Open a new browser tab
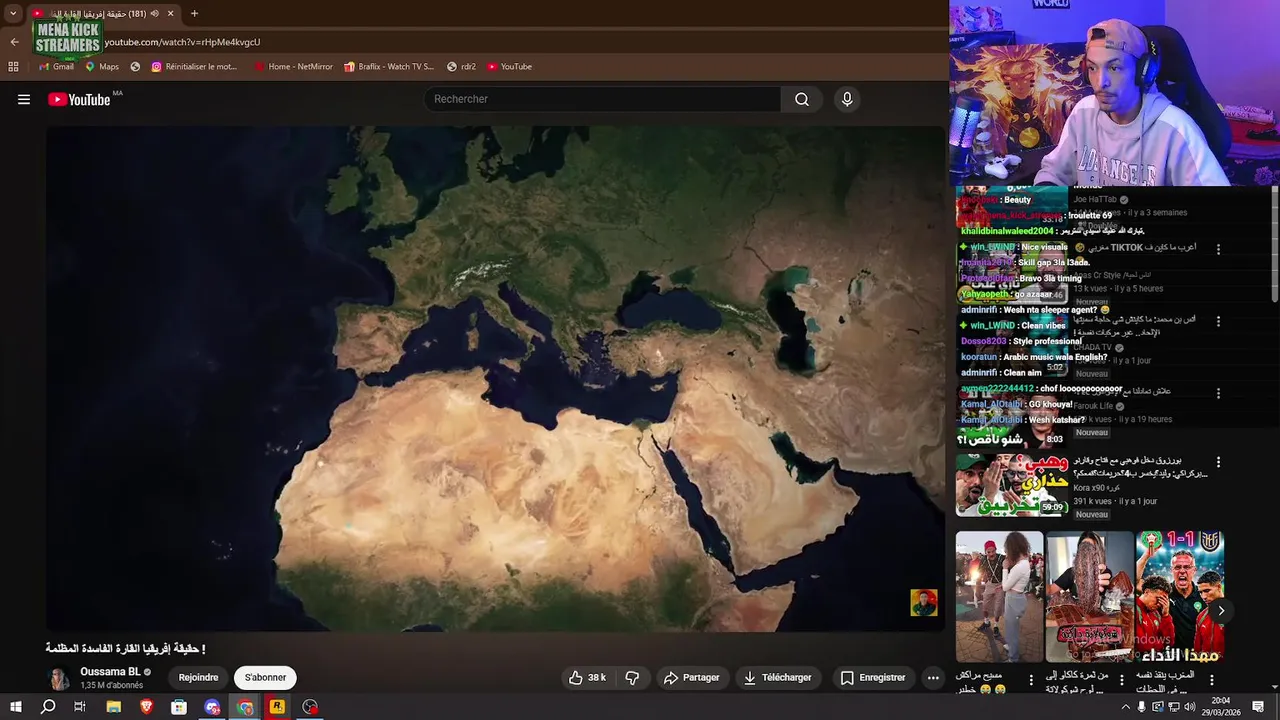Image resolution: width=1280 pixels, height=720 pixels. pyautogui.click(x=194, y=14)
